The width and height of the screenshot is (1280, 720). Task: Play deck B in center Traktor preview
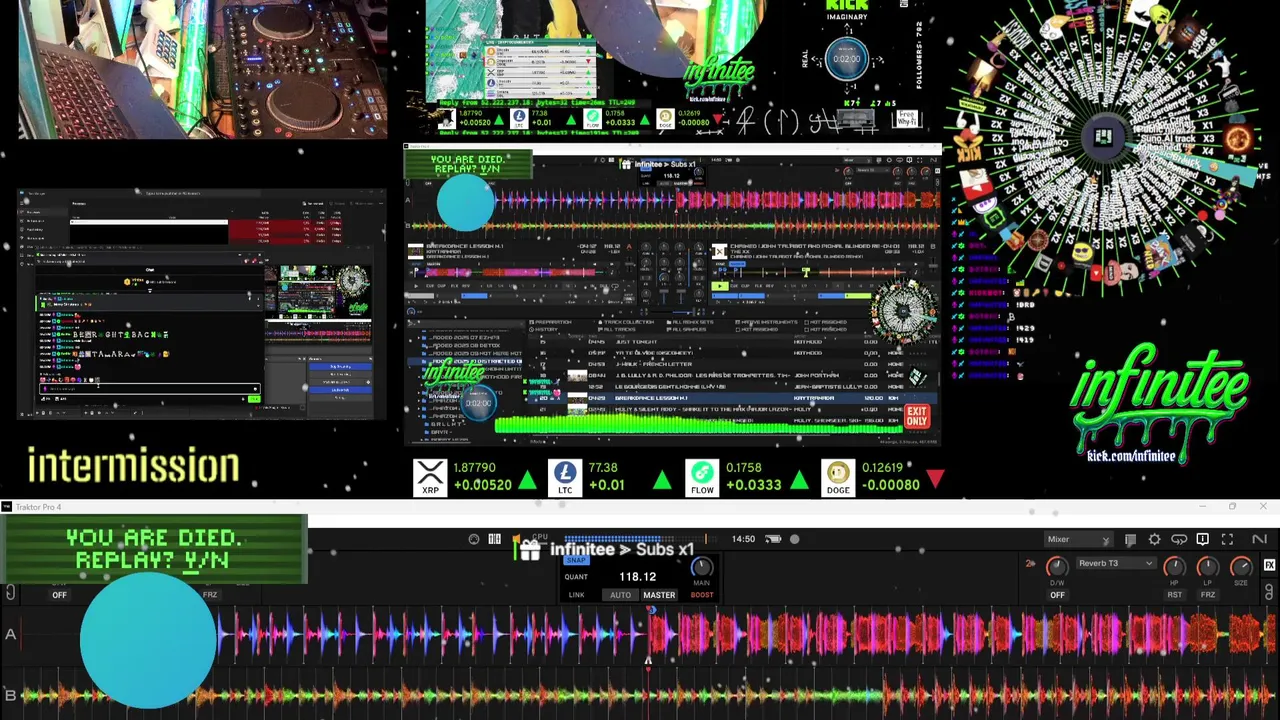point(720,286)
